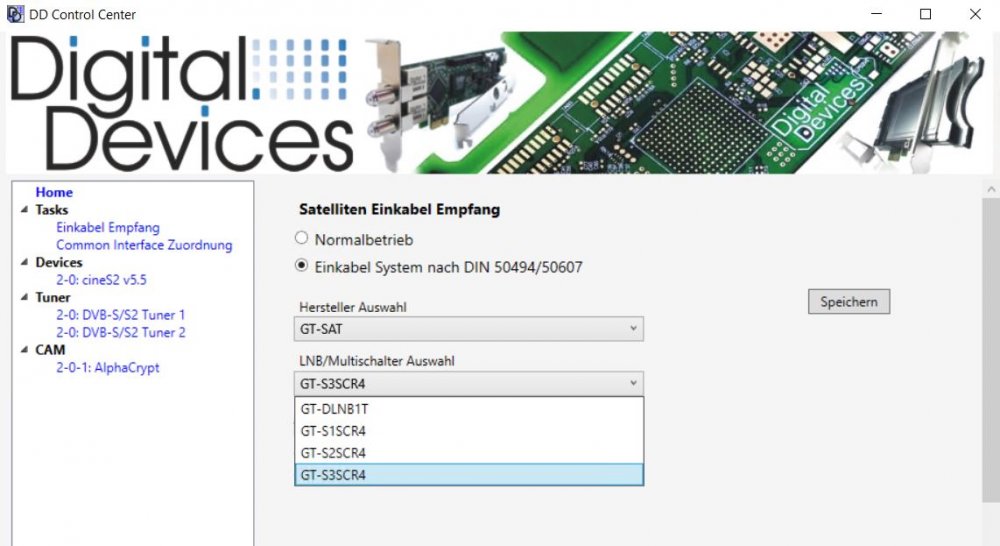Collapse the CAM tree section

[x=24, y=350]
